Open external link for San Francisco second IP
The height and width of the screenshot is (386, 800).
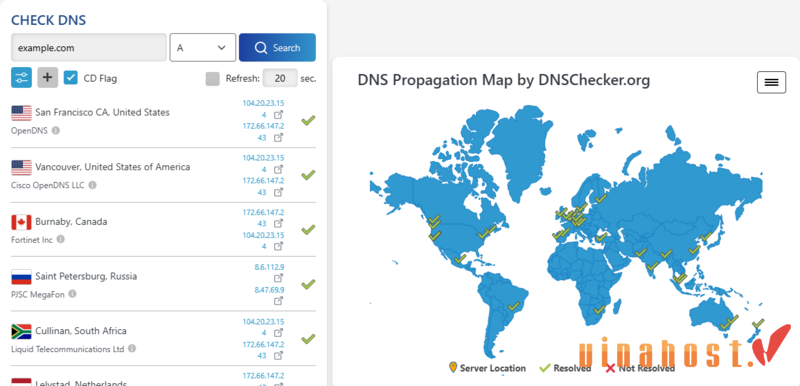pyautogui.click(x=278, y=137)
